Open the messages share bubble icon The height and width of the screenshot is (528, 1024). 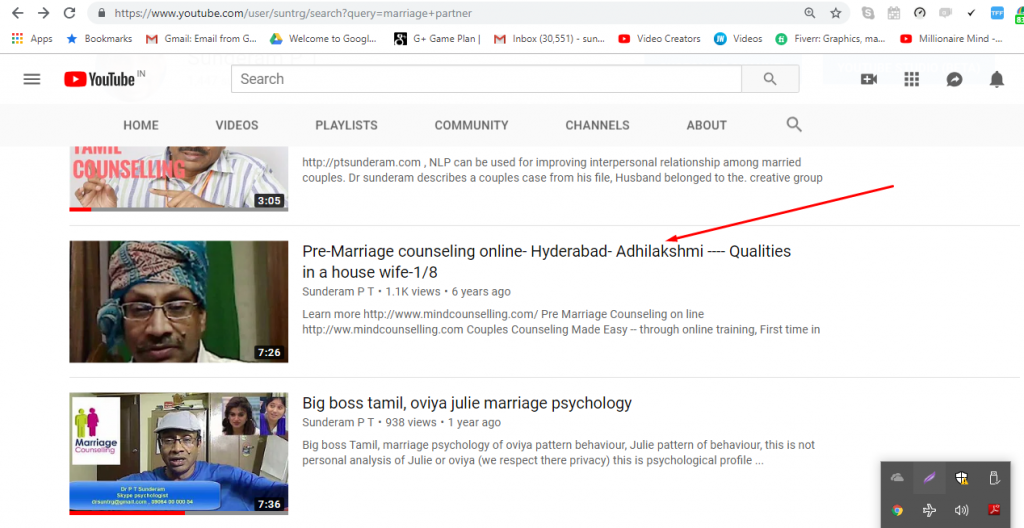click(954, 79)
